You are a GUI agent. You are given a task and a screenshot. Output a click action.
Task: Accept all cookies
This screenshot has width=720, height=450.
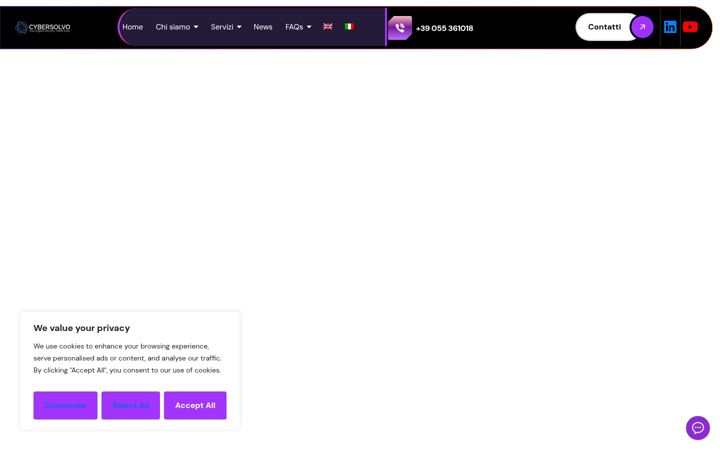pos(195,405)
